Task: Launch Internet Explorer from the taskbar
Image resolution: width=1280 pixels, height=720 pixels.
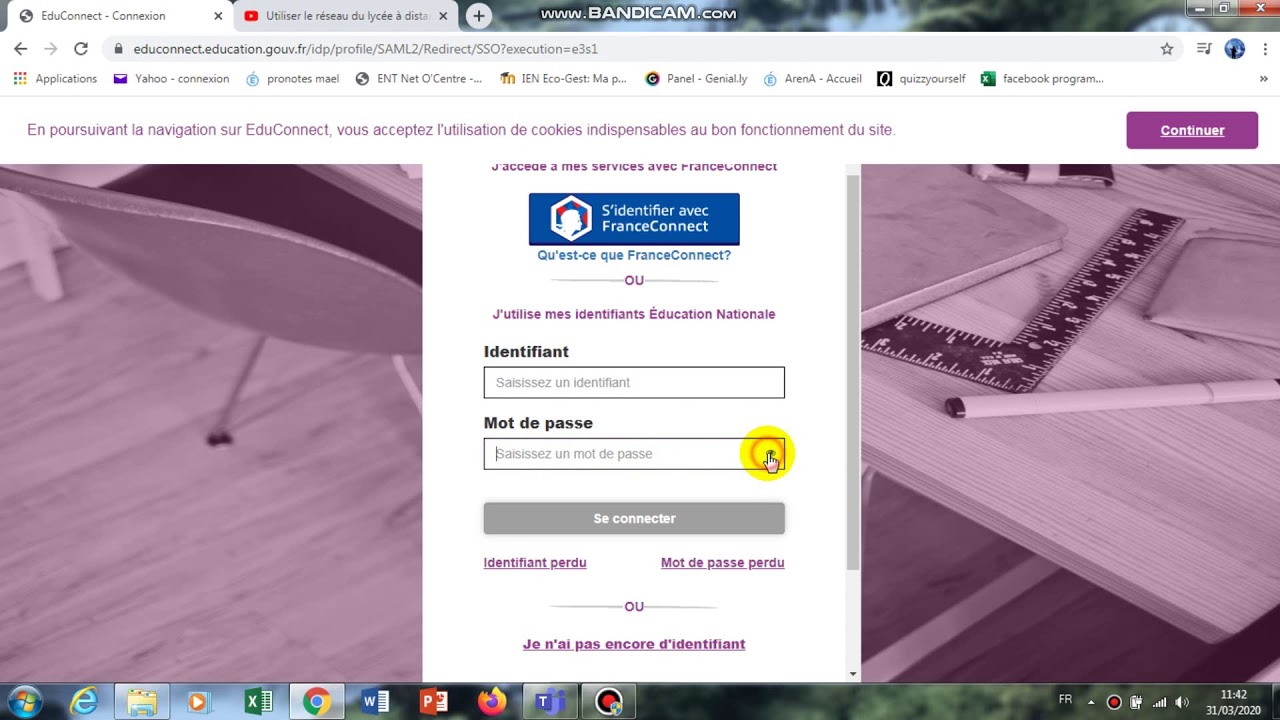Action: click(84, 702)
